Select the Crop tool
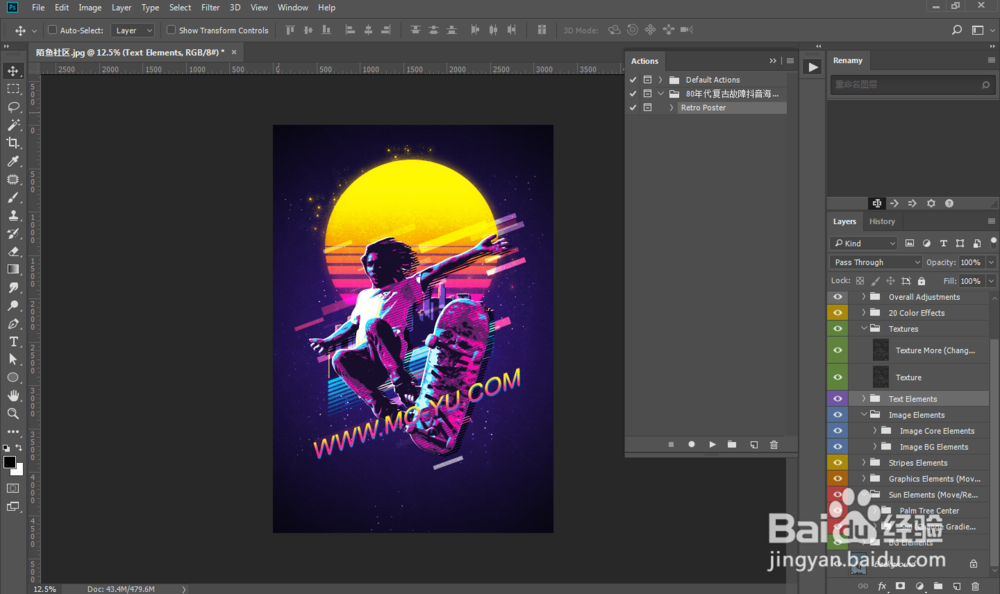The image size is (1000, 594). click(13, 143)
